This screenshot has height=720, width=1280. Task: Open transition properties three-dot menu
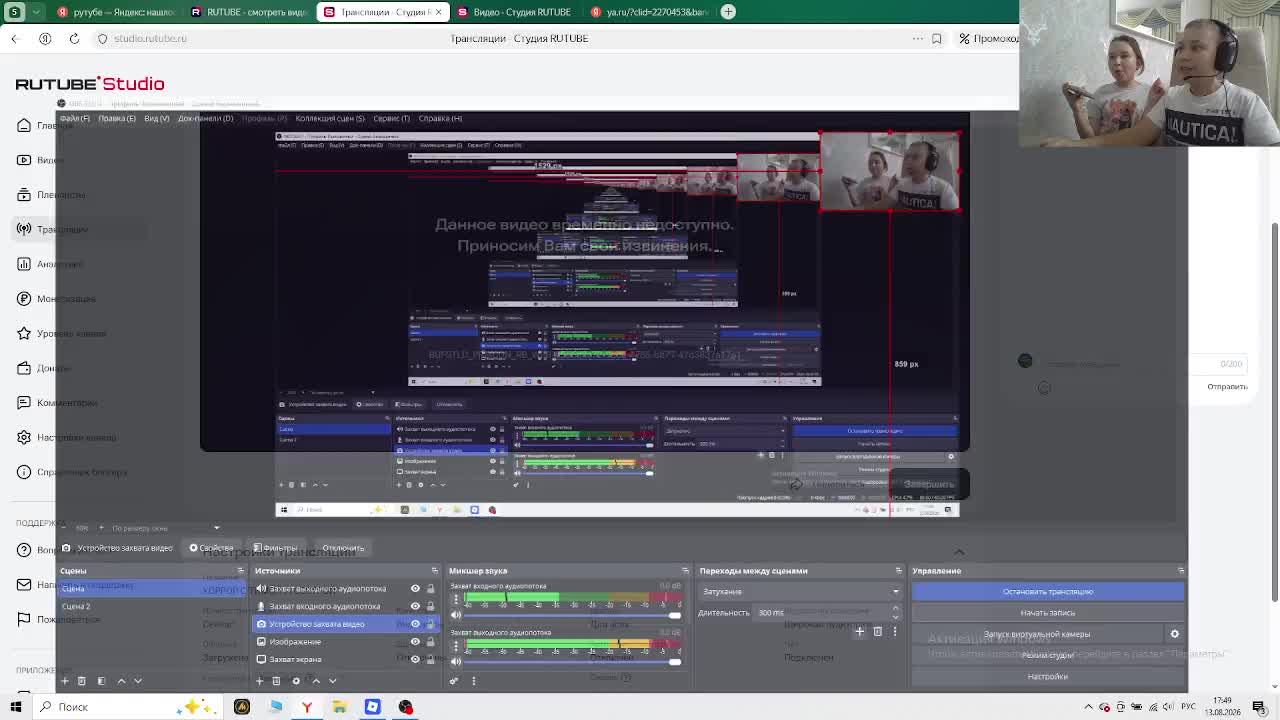(895, 631)
